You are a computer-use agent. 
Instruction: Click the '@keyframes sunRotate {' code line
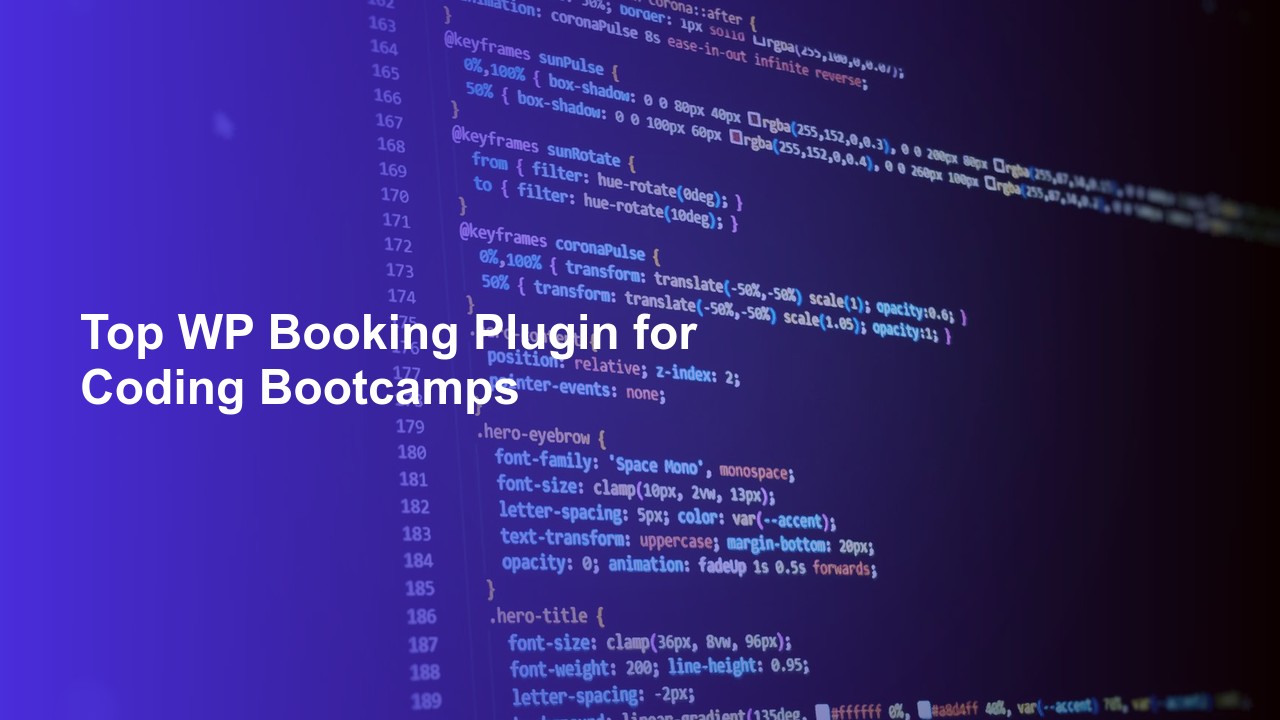541,148
